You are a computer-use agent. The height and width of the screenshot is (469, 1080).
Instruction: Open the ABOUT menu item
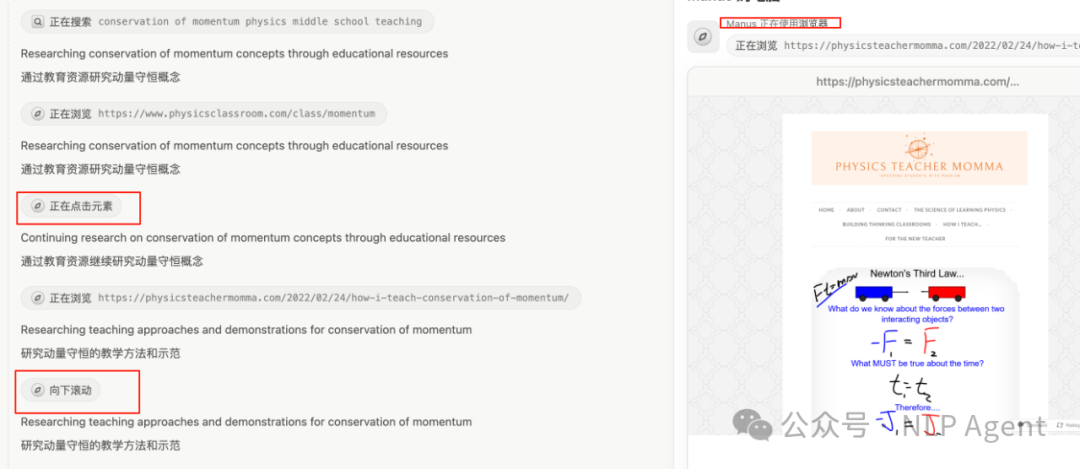click(856, 210)
